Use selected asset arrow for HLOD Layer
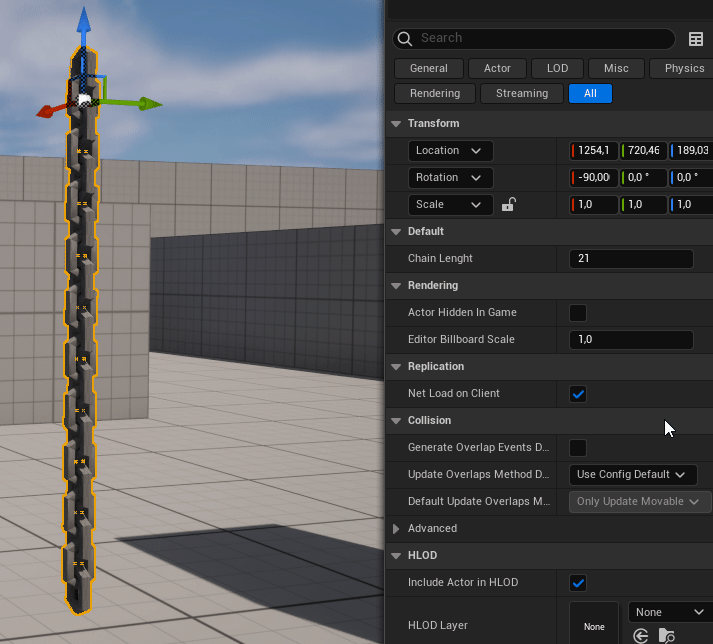The image size is (713, 644). (641, 635)
